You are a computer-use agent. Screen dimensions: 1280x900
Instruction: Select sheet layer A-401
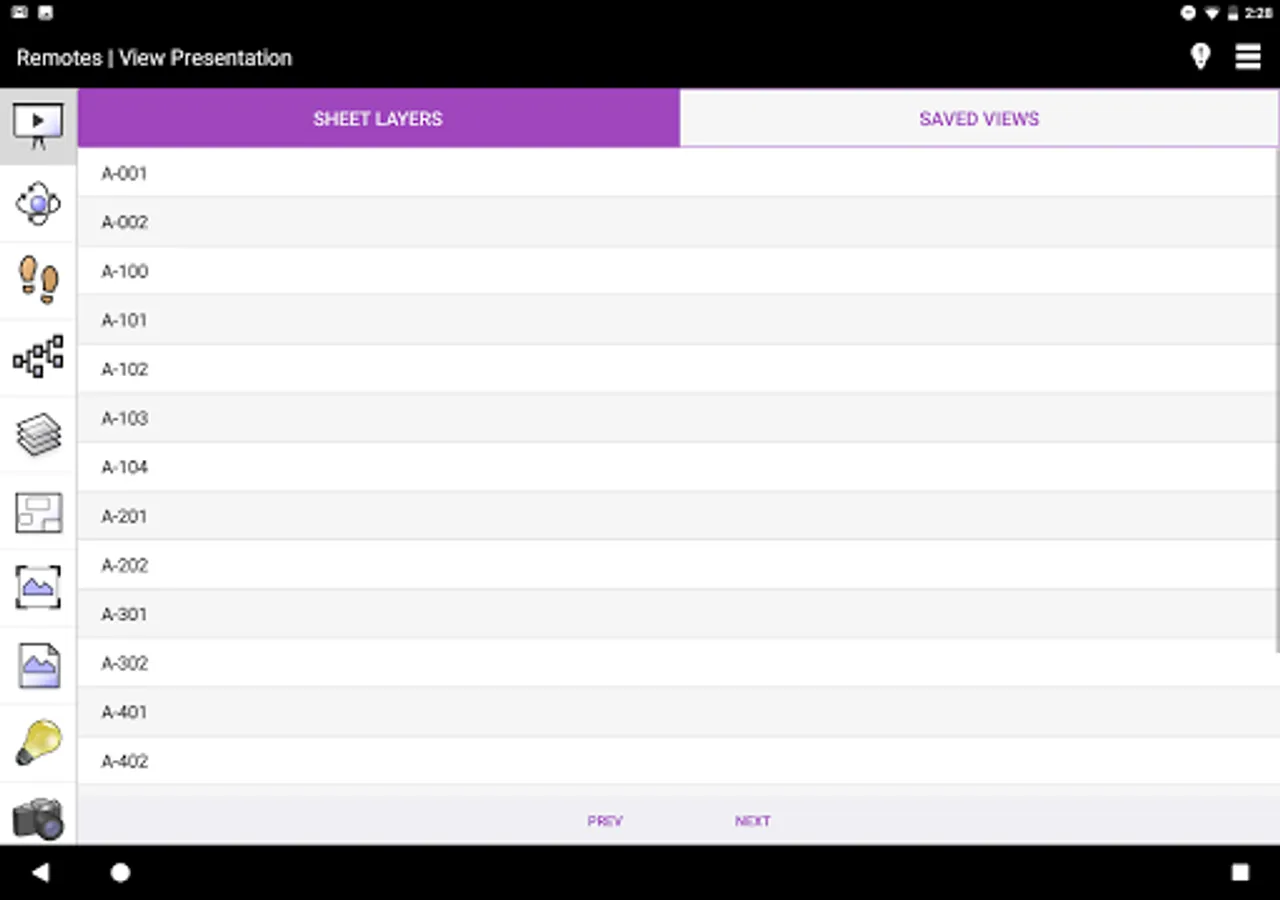pos(678,712)
